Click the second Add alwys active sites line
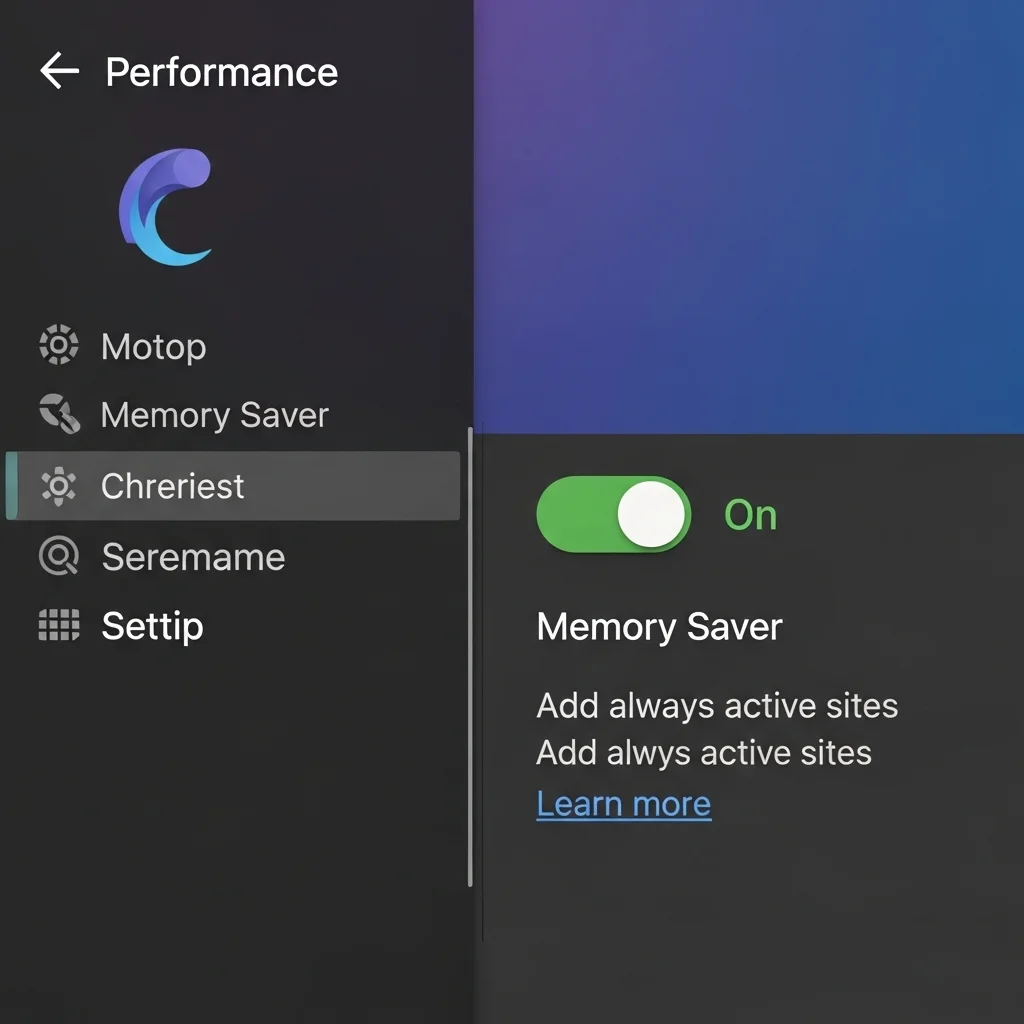Screen dimensions: 1024x1024 [x=704, y=752]
